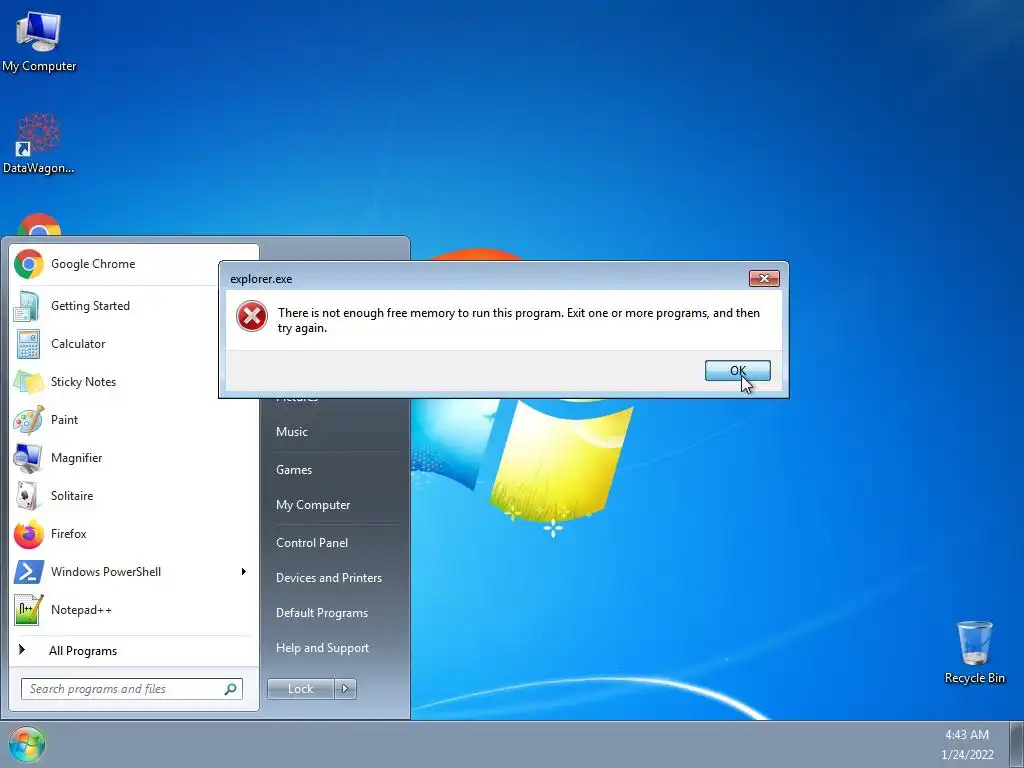Click OK in the explorer.exe dialog
The height and width of the screenshot is (768, 1024).
737,370
